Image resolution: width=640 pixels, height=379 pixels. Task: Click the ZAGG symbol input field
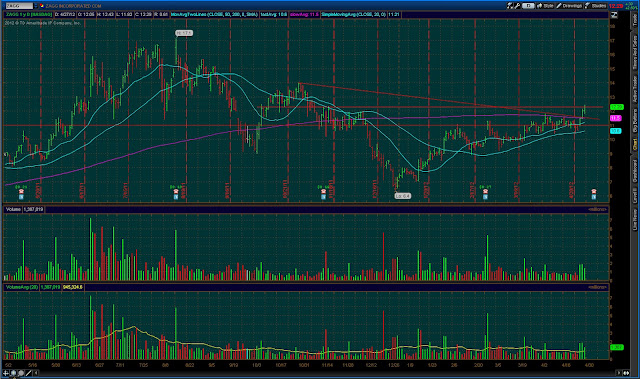[x=19, y=6]
